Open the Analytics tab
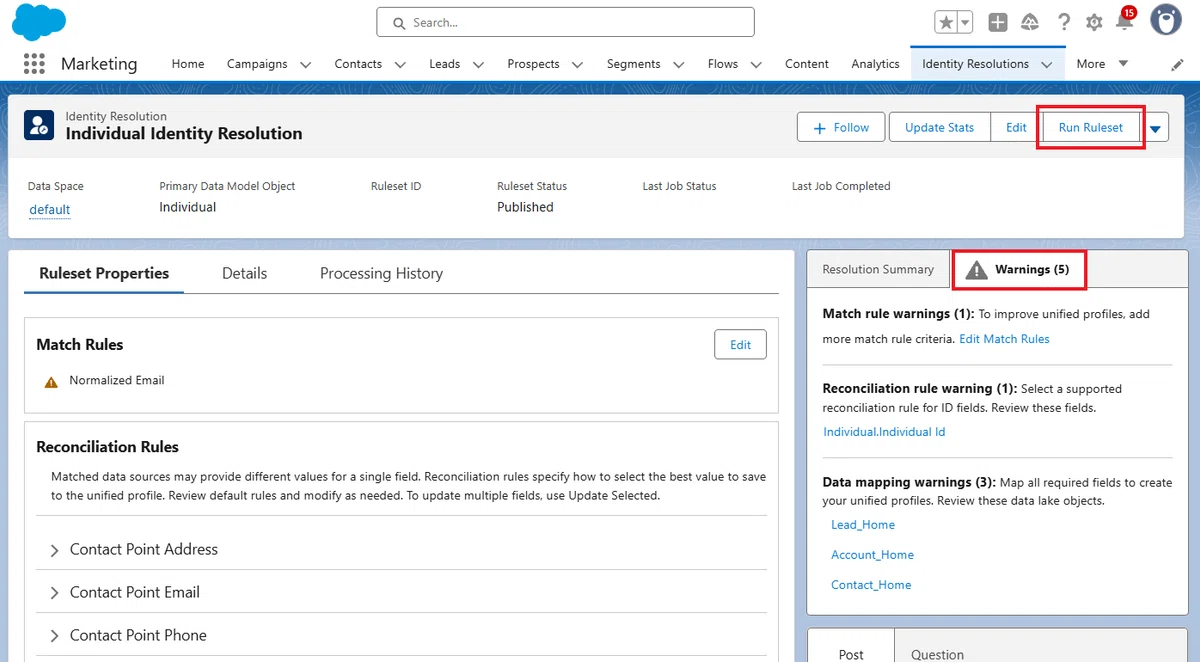This screenshot has height=662, width=1200. [875, 63]
